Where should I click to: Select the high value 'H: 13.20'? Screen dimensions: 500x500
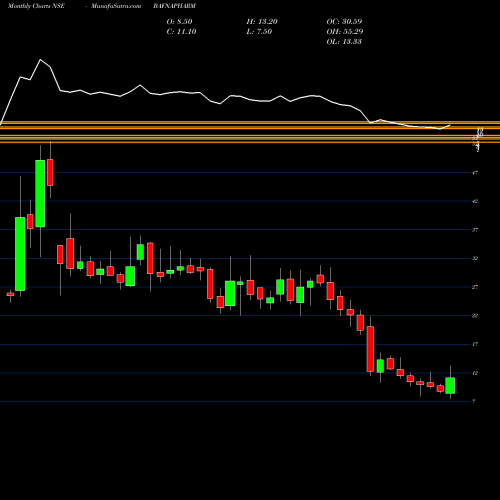coord(262,21)
